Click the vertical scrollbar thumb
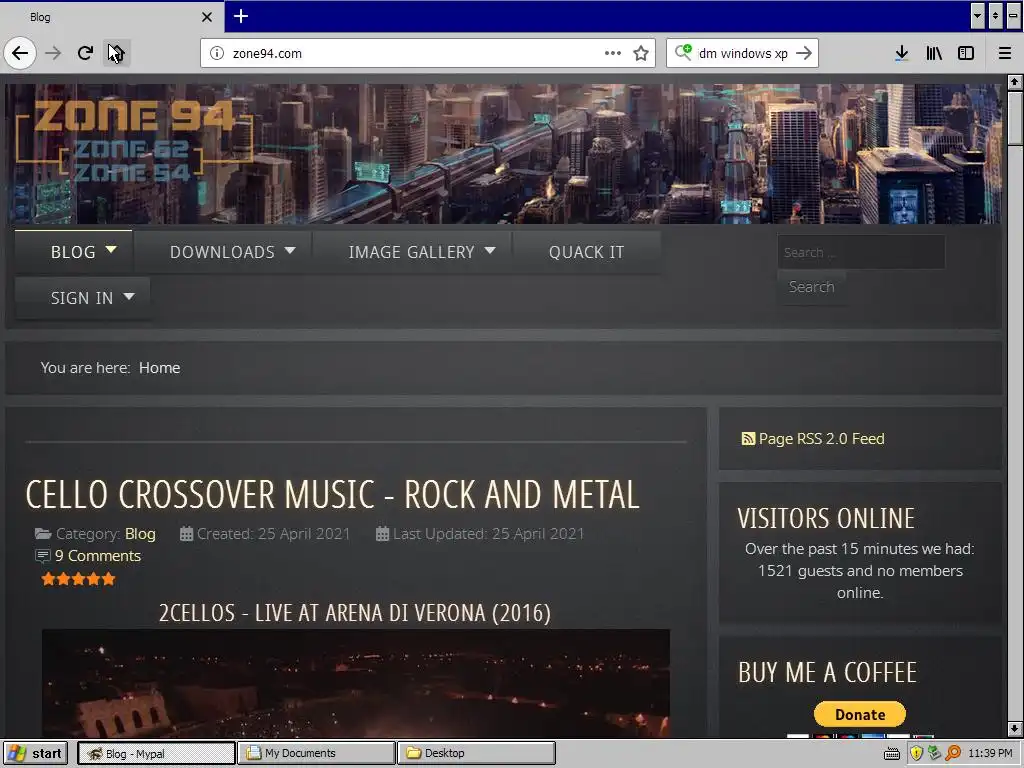This screenshot has height=768, width=1024. click(1014, 118)
